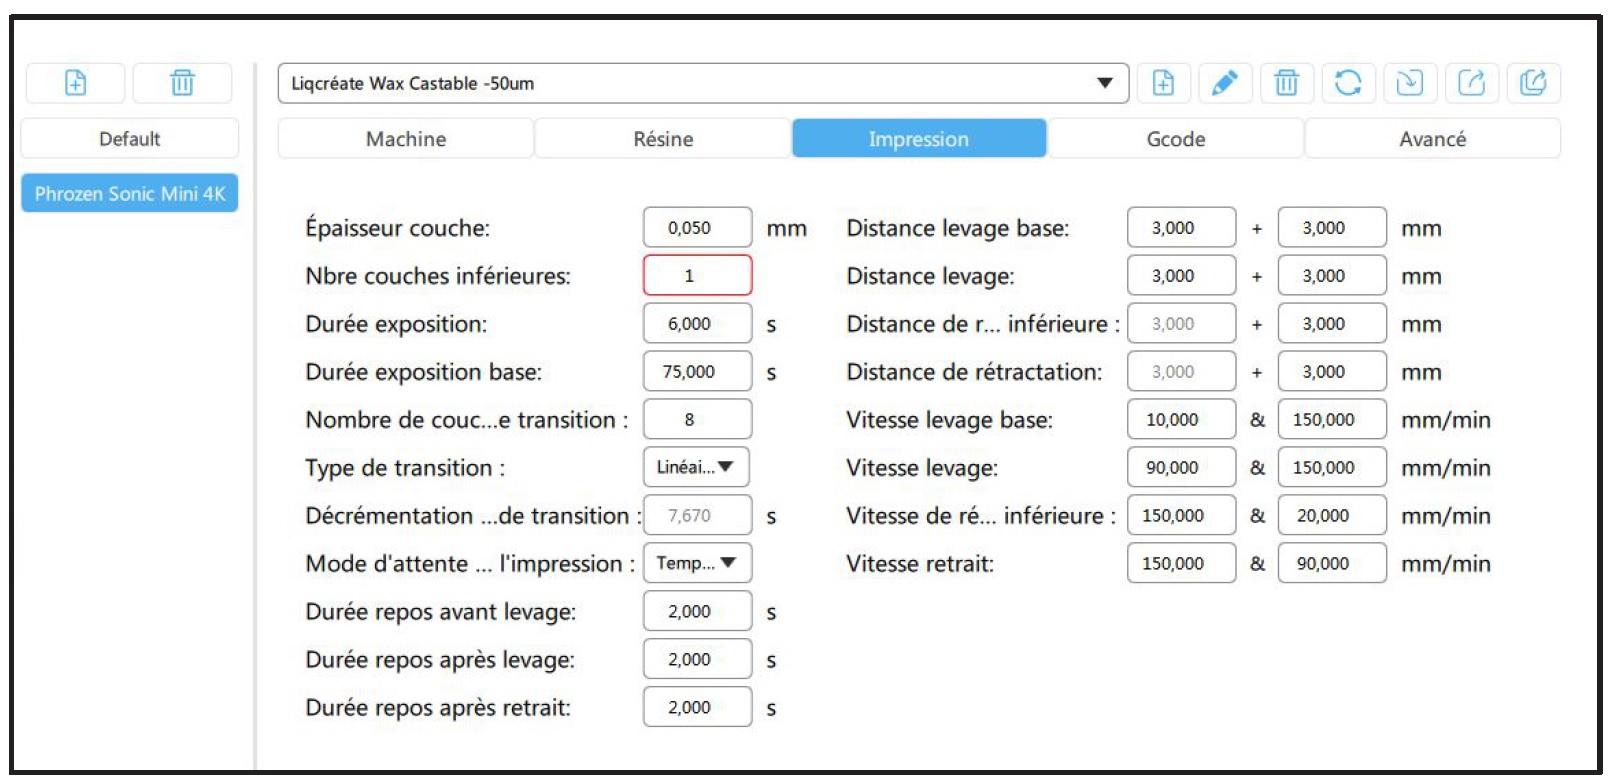
Task: Open the Avancé tab
Action: (1433, 139)
